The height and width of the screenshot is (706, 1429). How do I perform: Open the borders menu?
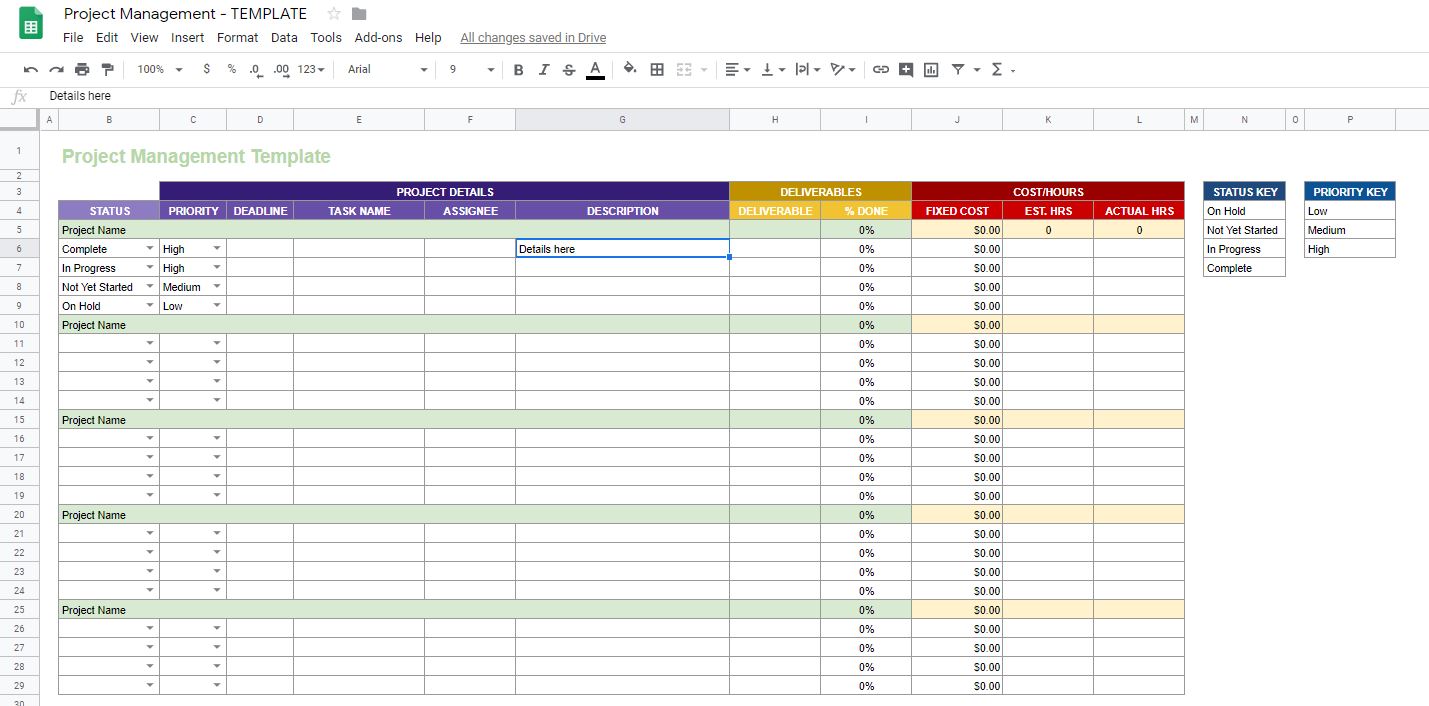pyautogui.click(x=657, y=69)
